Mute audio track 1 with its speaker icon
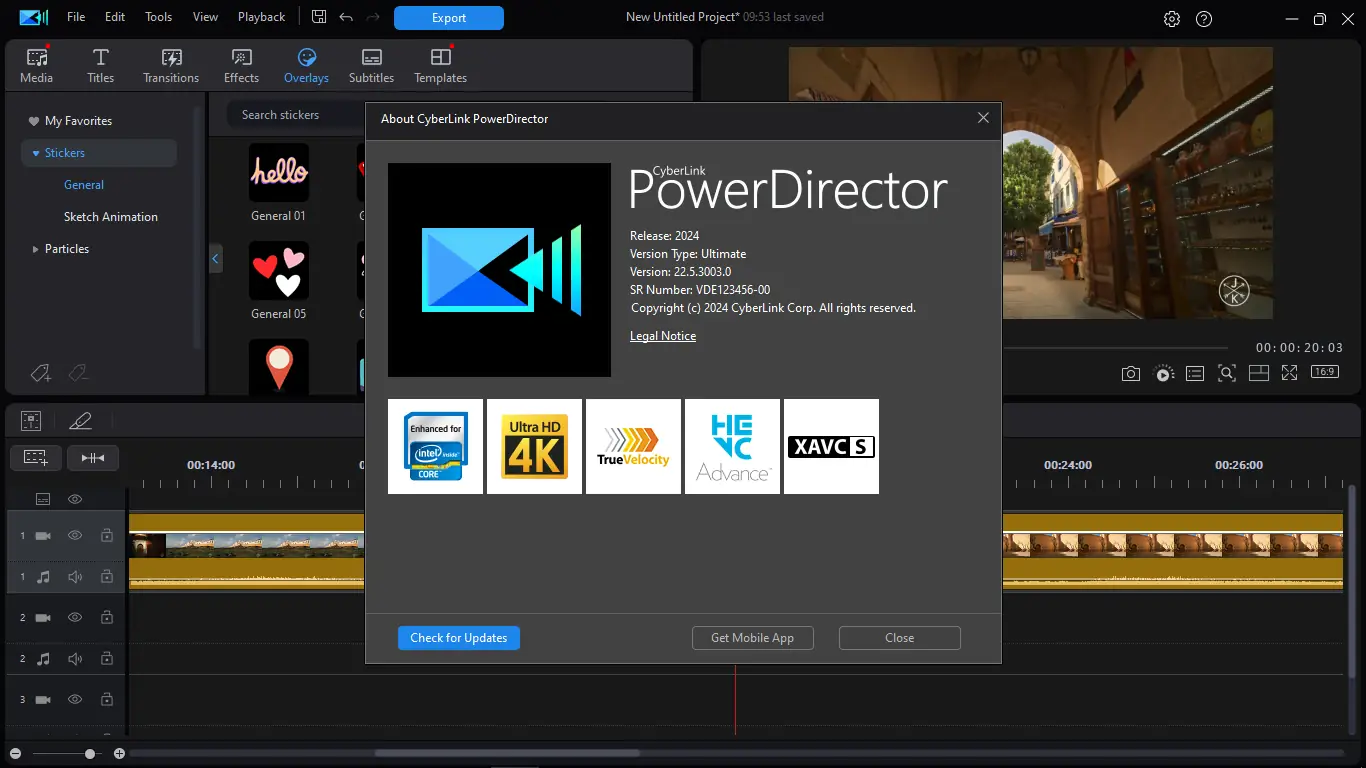Image resolution: width=1366 pixels, height=768 pixels. tap(75, 577)
